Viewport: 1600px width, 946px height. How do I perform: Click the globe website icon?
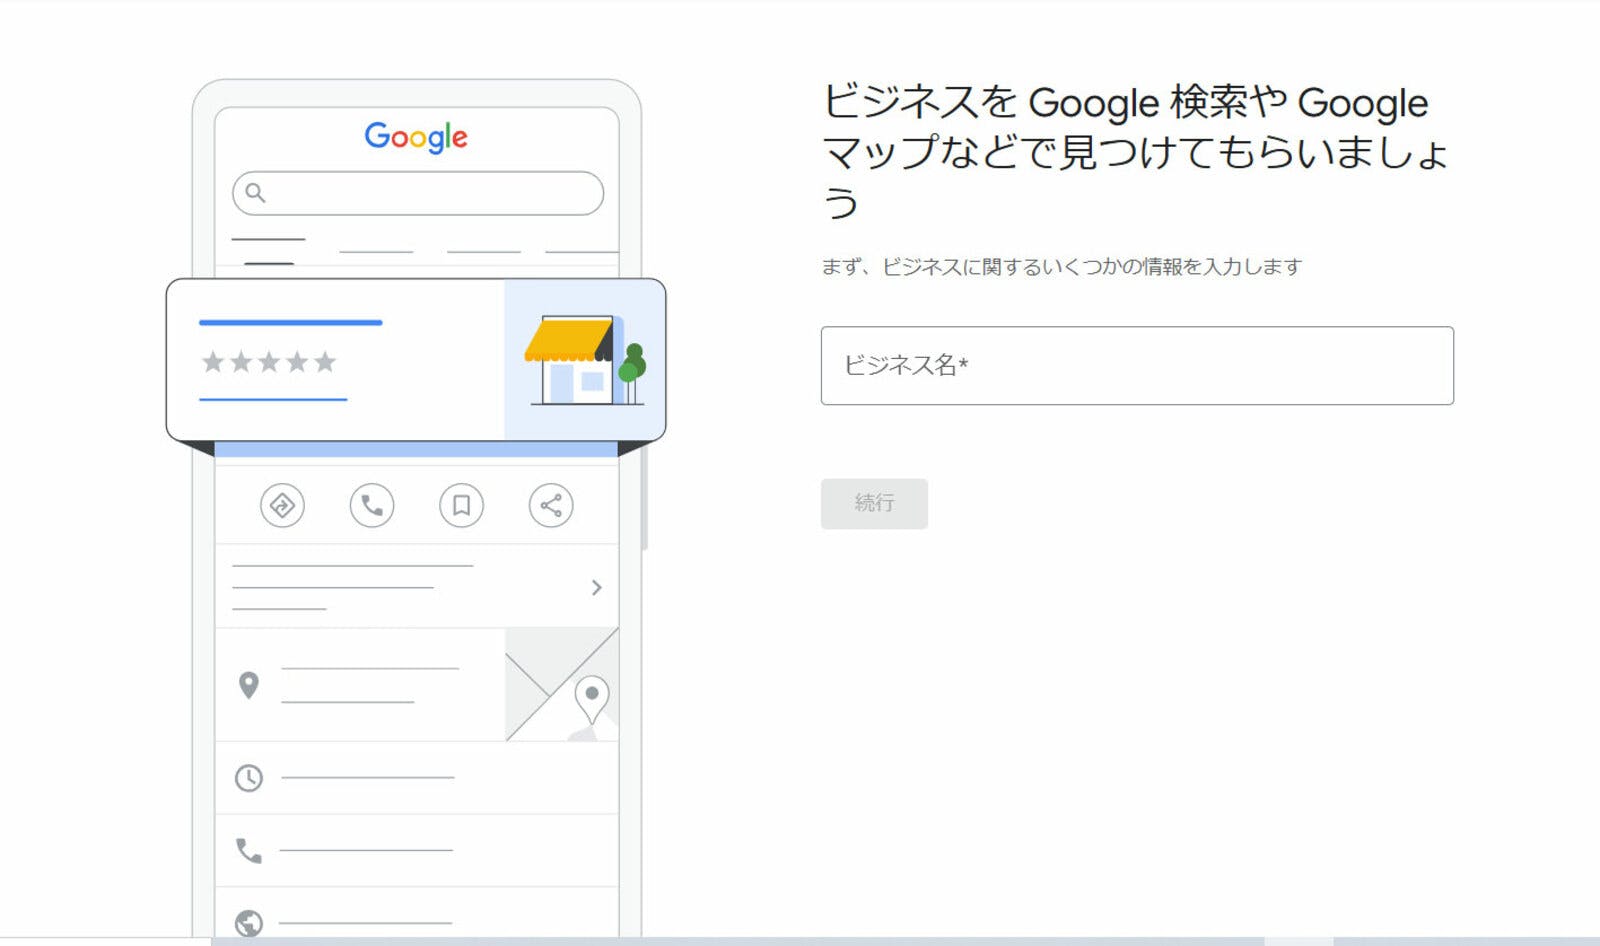(x=249, y=923)
